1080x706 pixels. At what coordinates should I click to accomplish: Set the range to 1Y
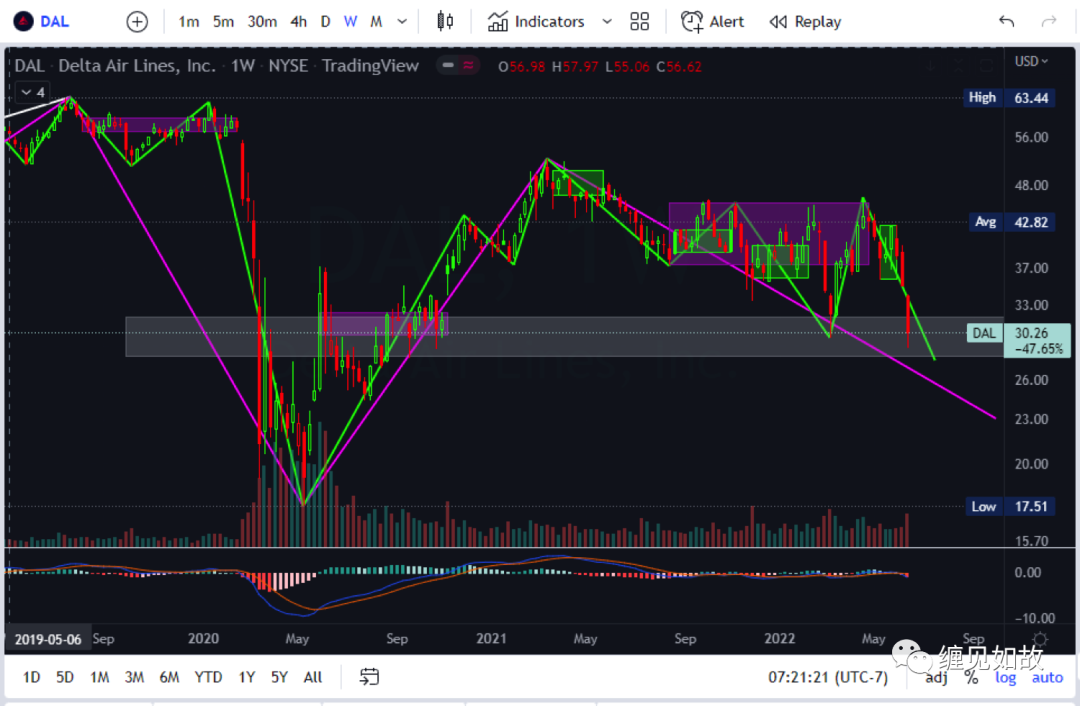click(x=247, y=678)
